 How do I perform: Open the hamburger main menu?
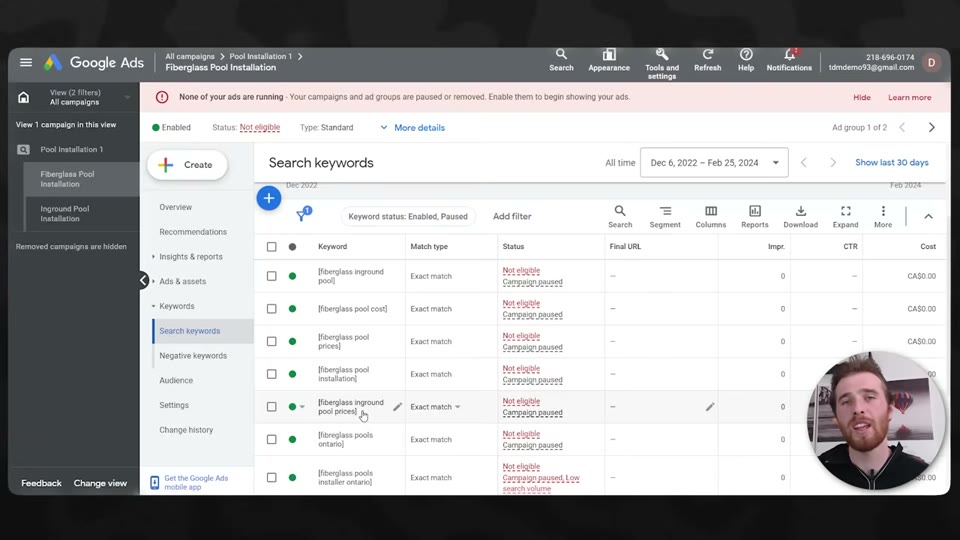pyautogui.click(x=26, y=62)
